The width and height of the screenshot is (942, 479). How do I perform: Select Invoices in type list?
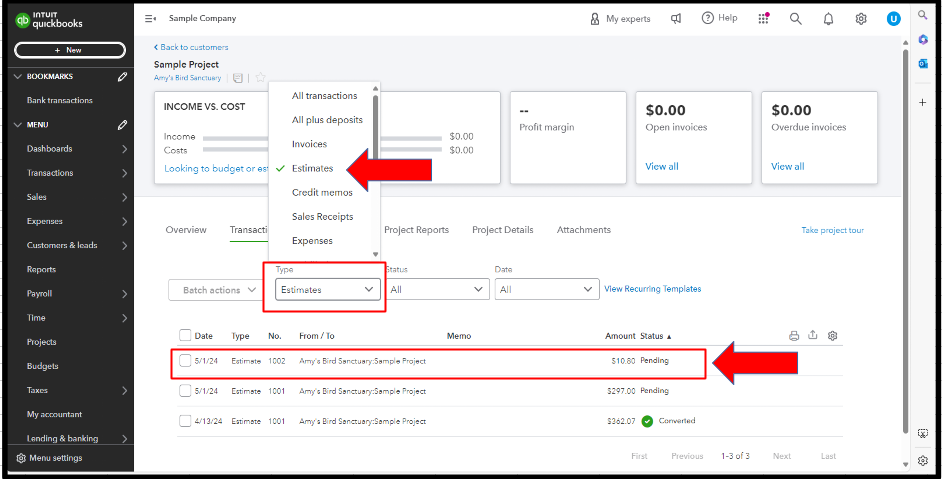pyautogui.click(x=309, y=144)
